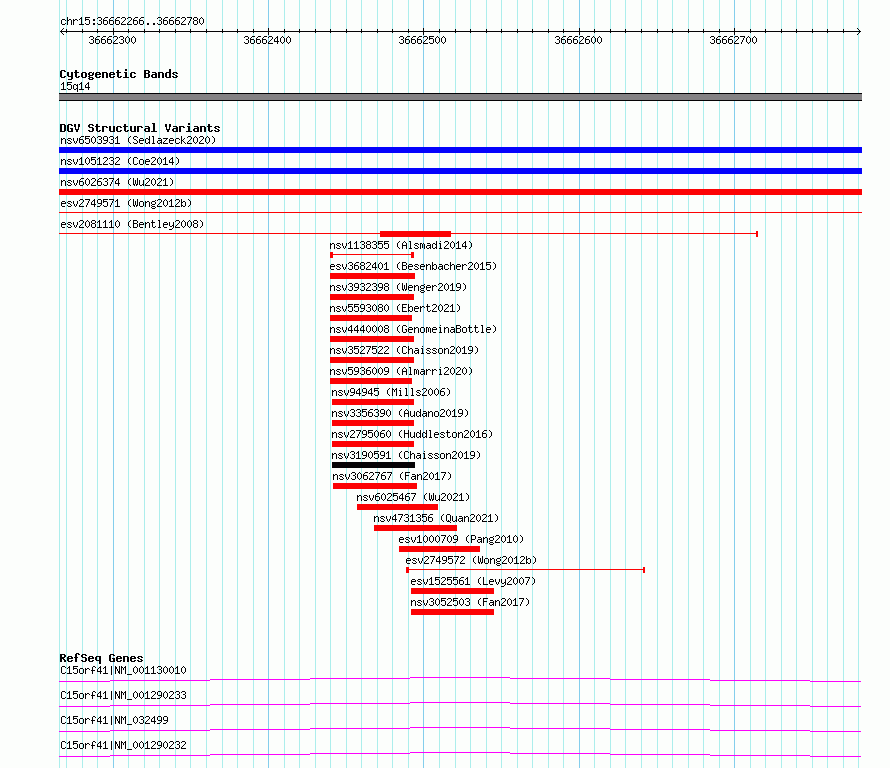Click the 36662600 ruler position

pyautogui.click(x=578, y=40)
